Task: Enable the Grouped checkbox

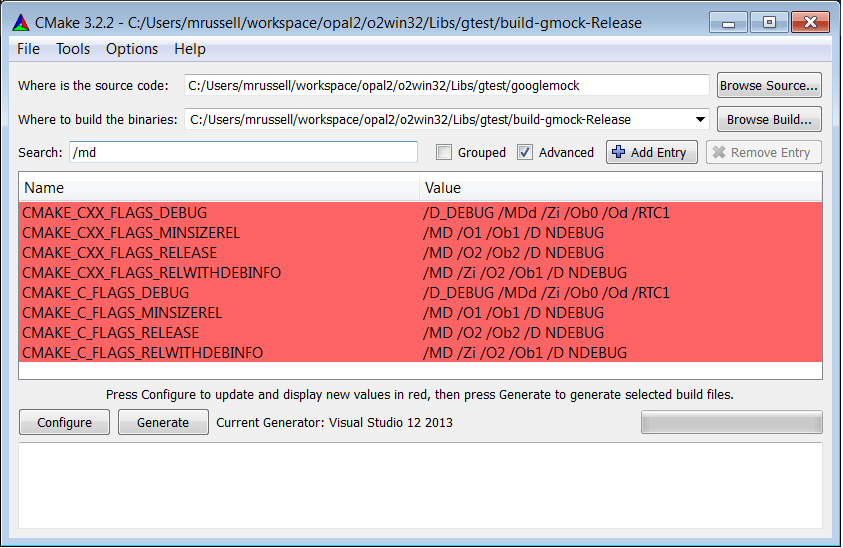Action: (x=444, y=152)
